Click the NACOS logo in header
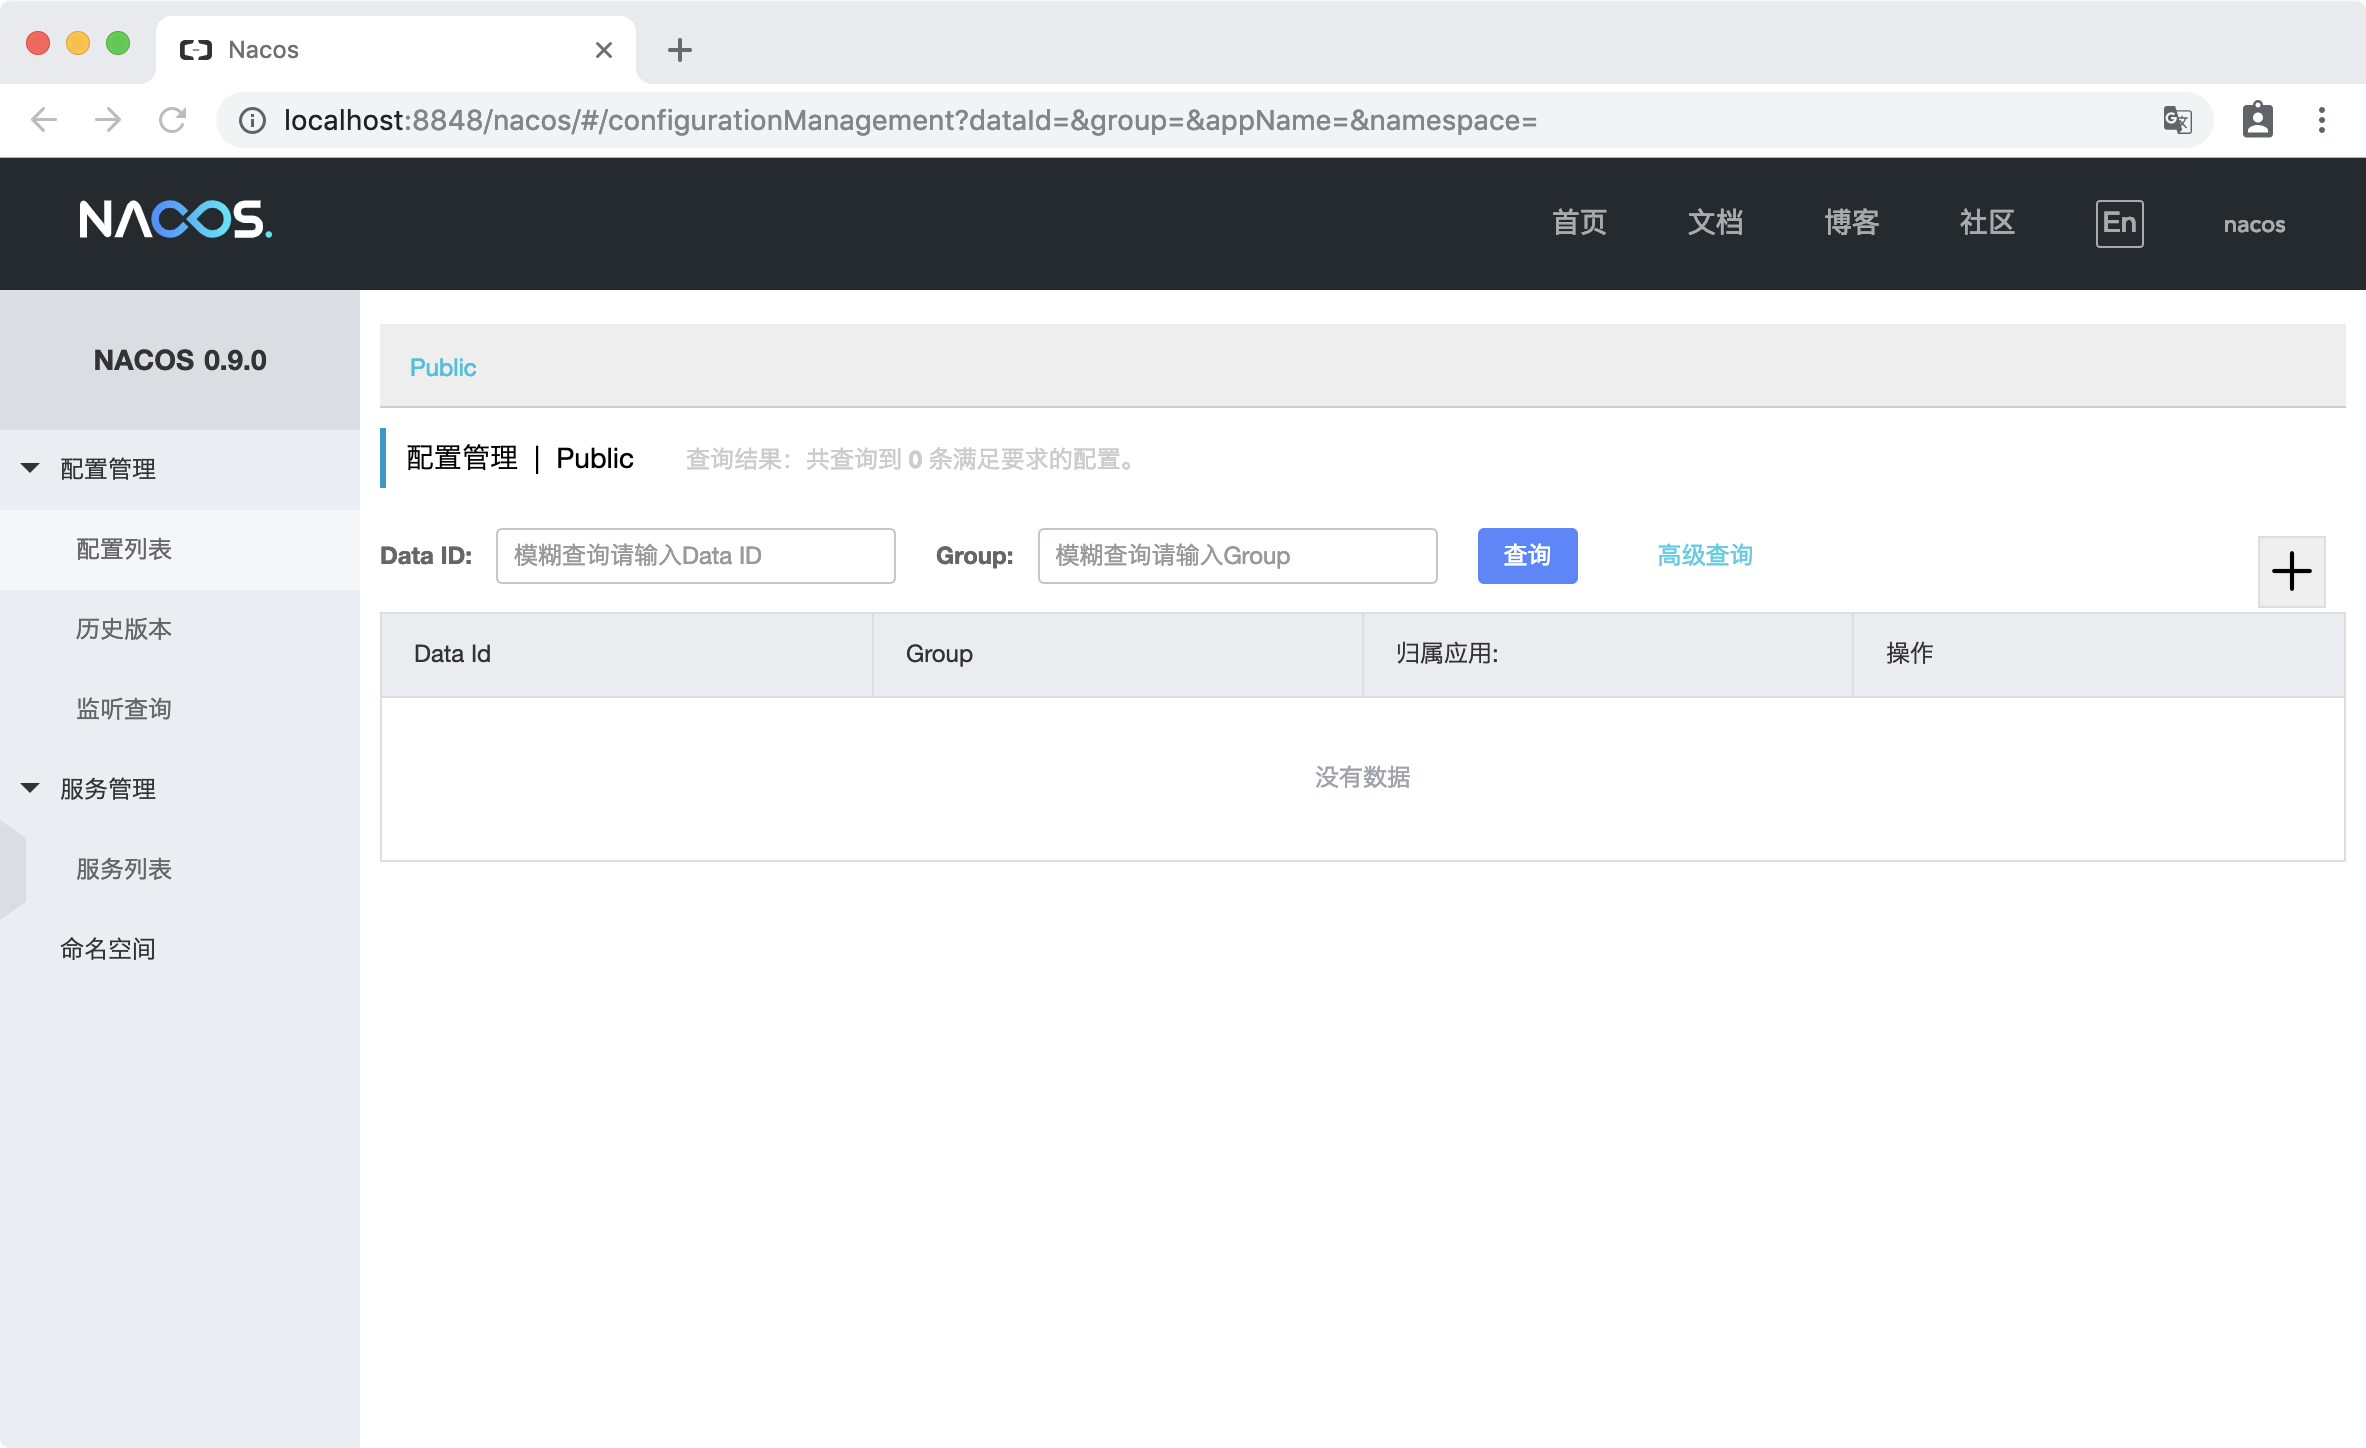Viewport: 2366px width, 1448px height. coord(176,220)
